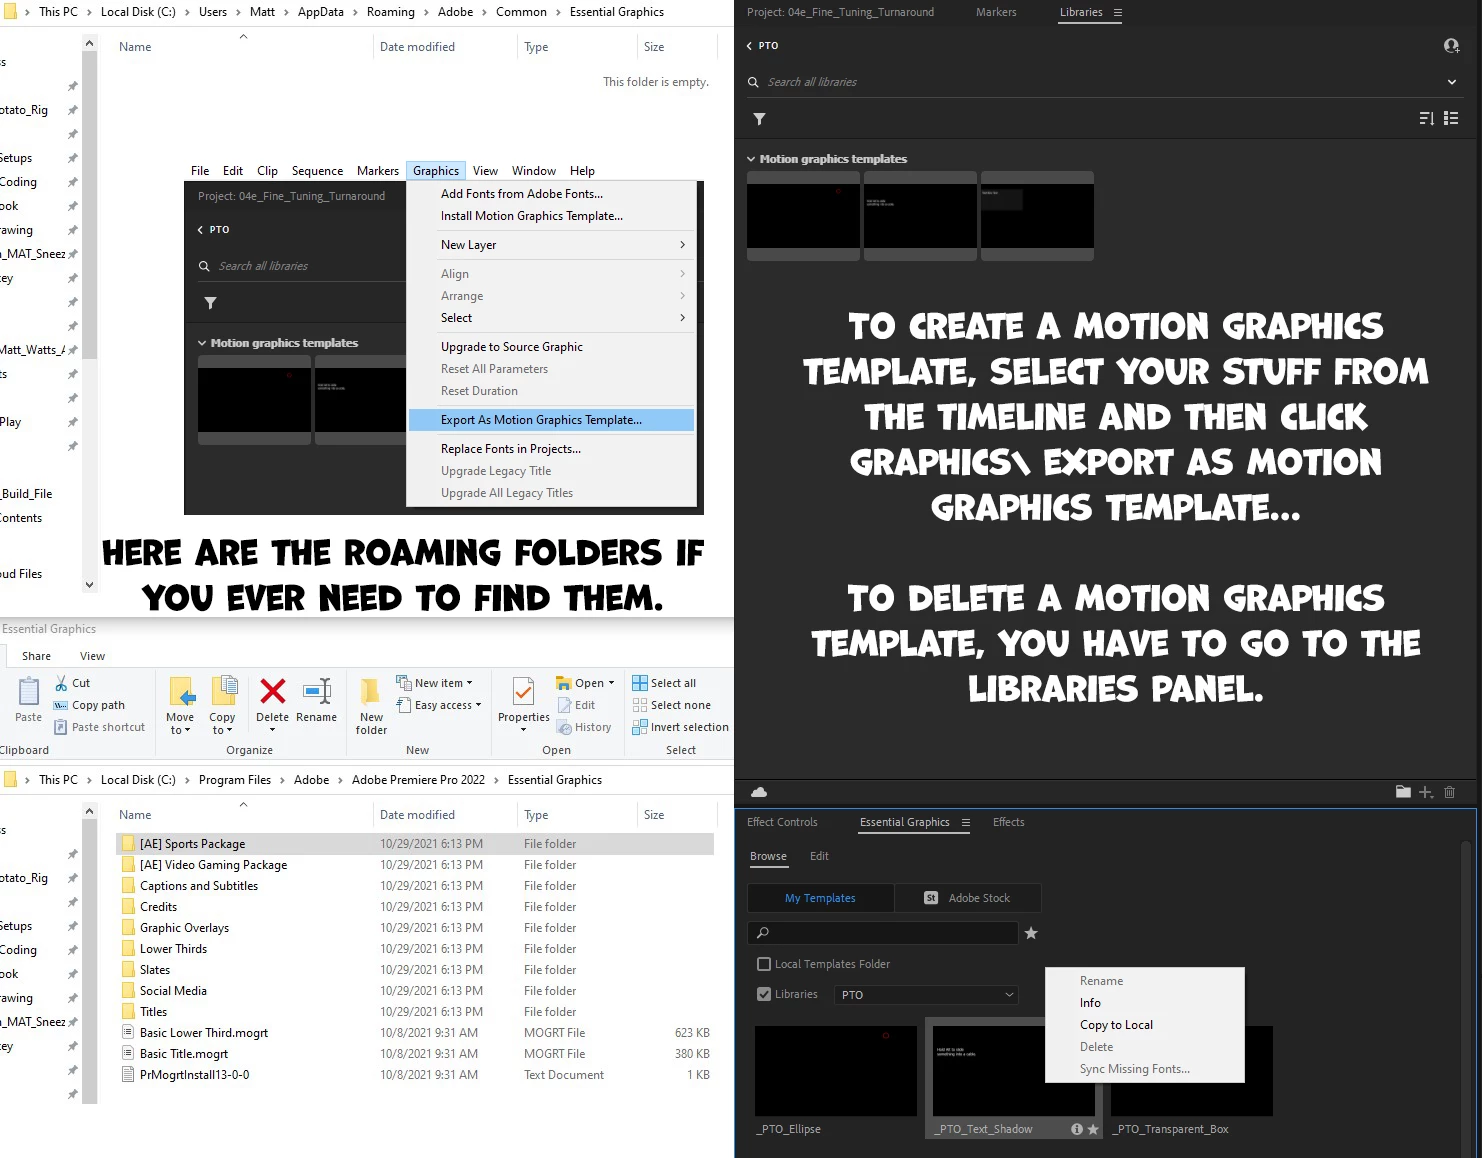This screenshot has height=1158, width=1482.
Task: Open the Easy access dropdown in Explorer ribbon
Action: tap(439, 705)
